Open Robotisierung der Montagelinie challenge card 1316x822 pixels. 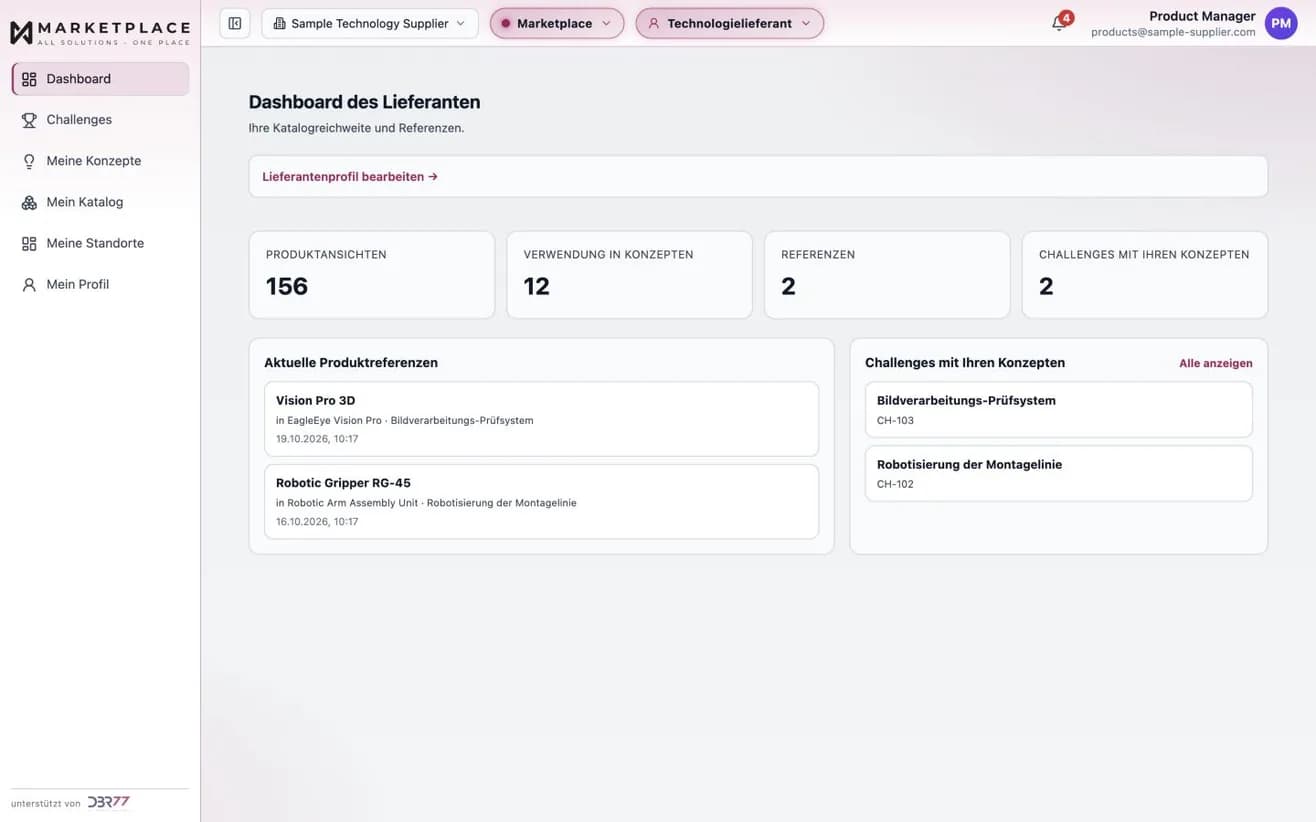[x=1058, y=473]
